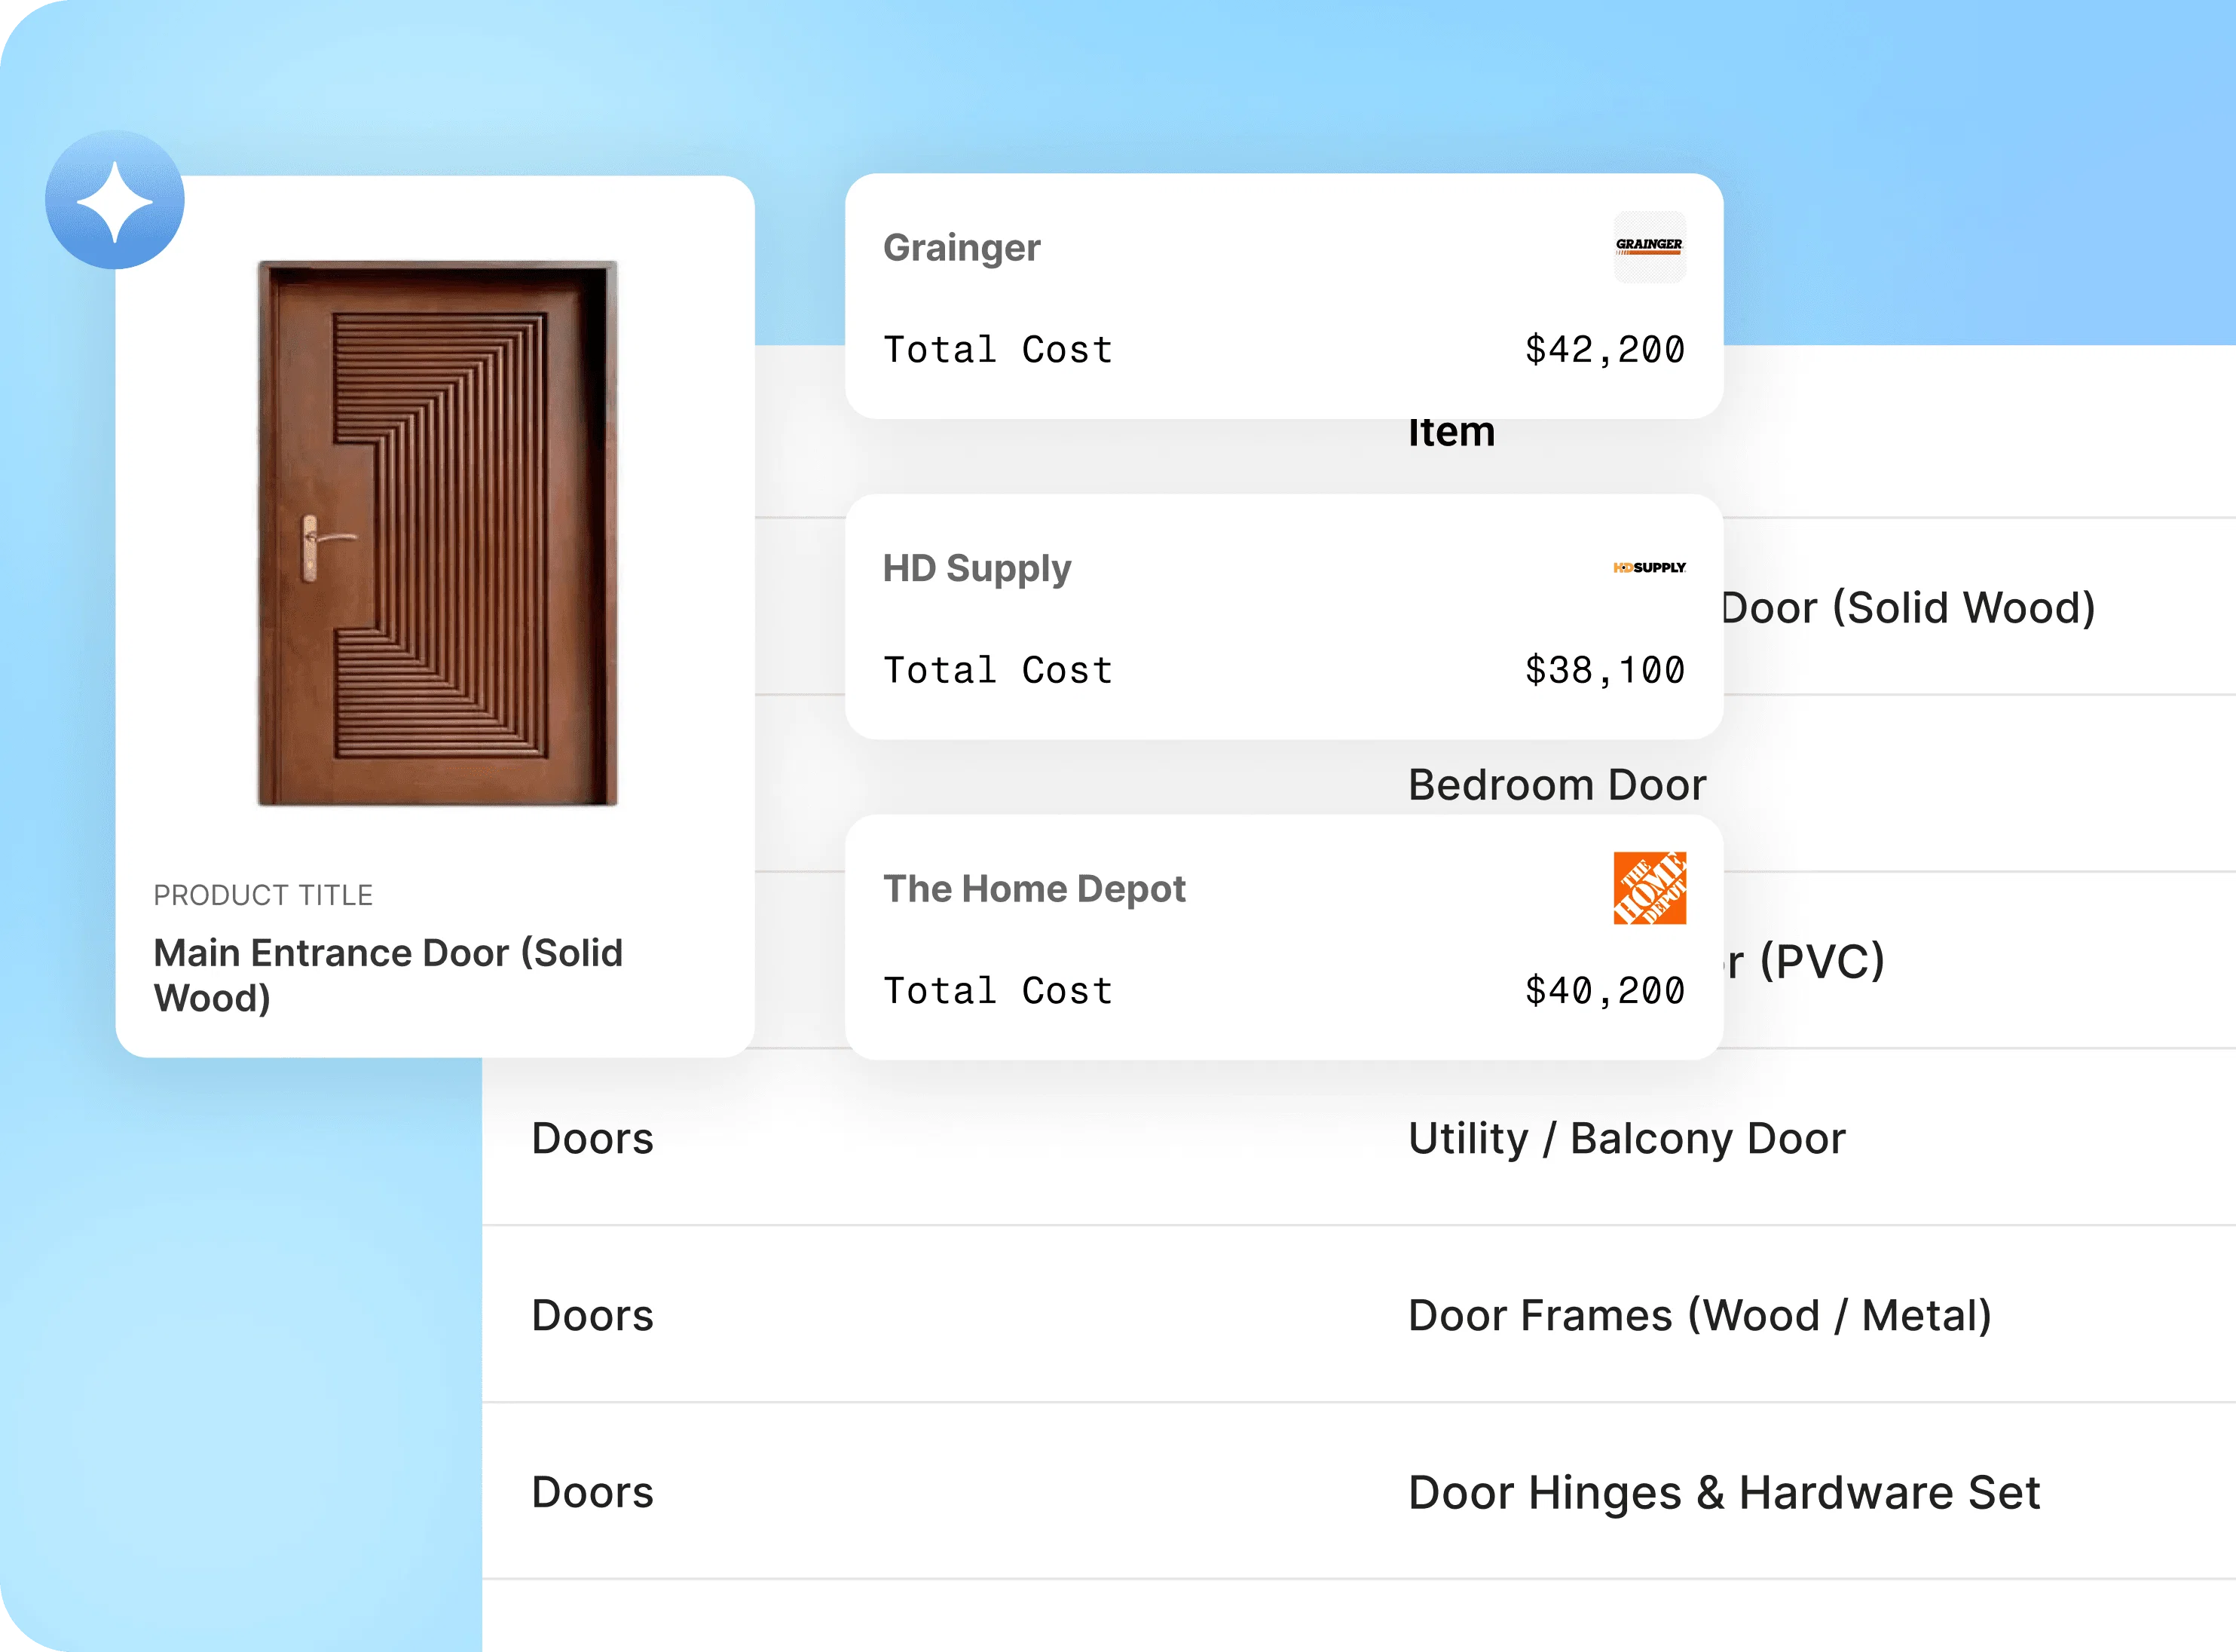Screen dimensions: 2236x1652
Task: Click the Bedroom Door item
Action: [1556, 785]
